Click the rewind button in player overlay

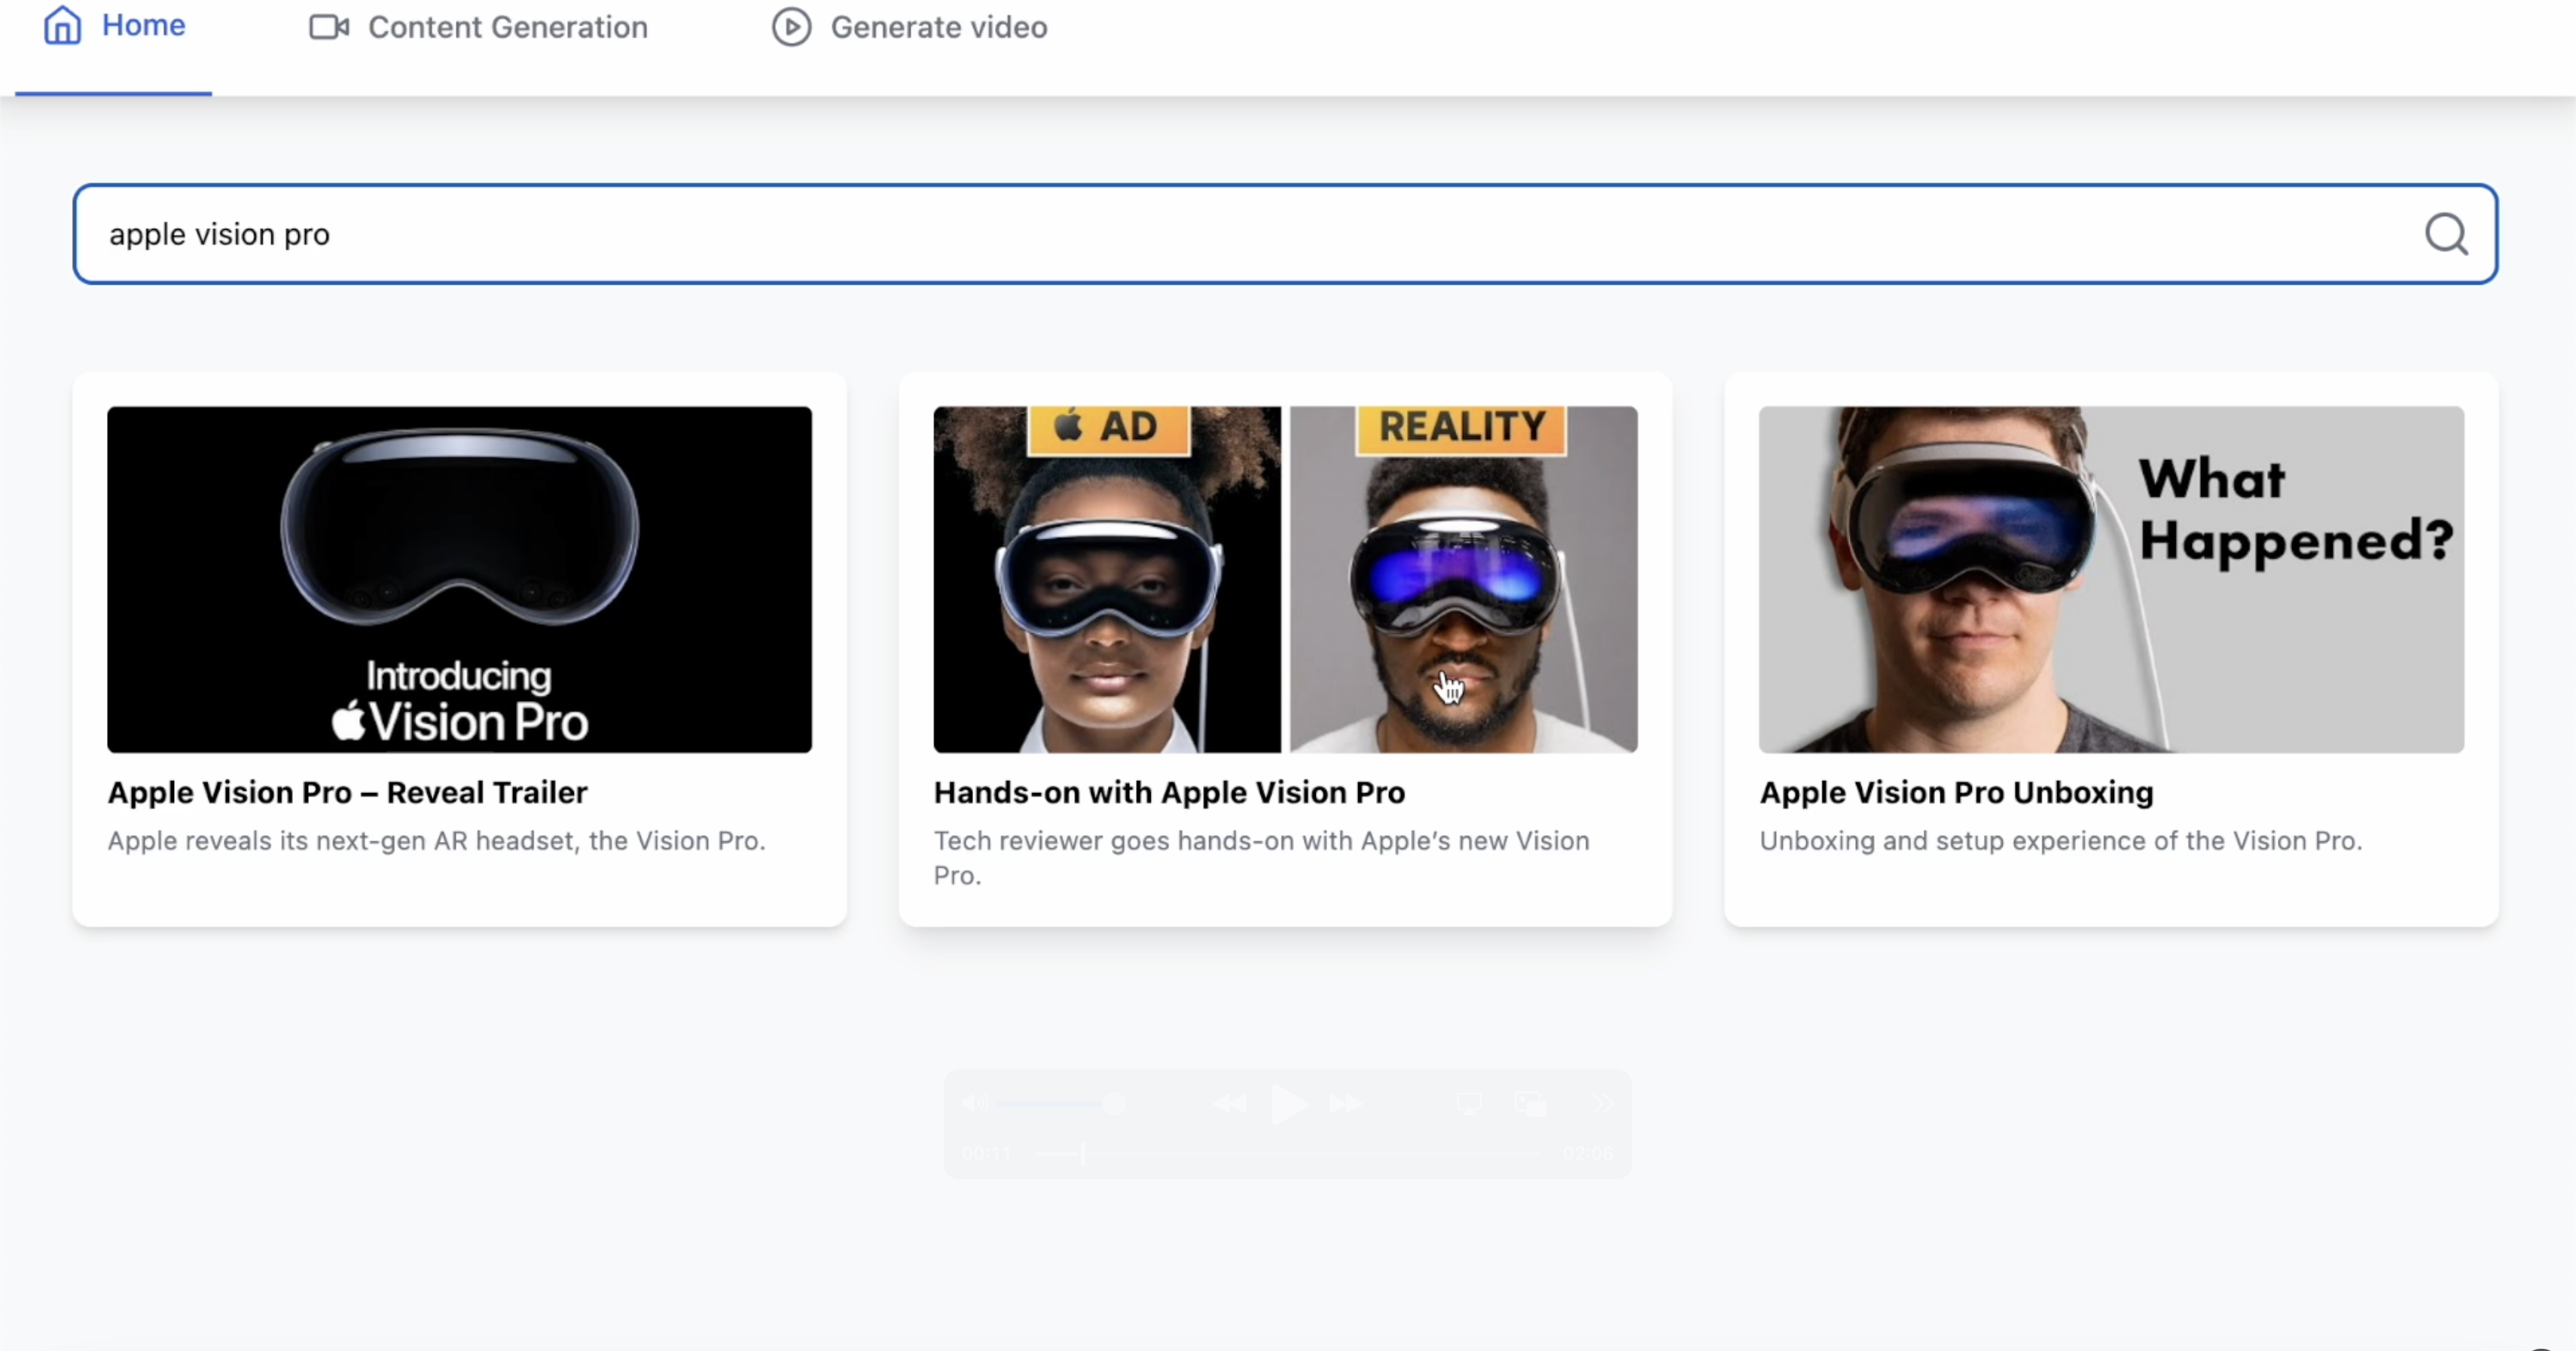click(1230, 1104)
